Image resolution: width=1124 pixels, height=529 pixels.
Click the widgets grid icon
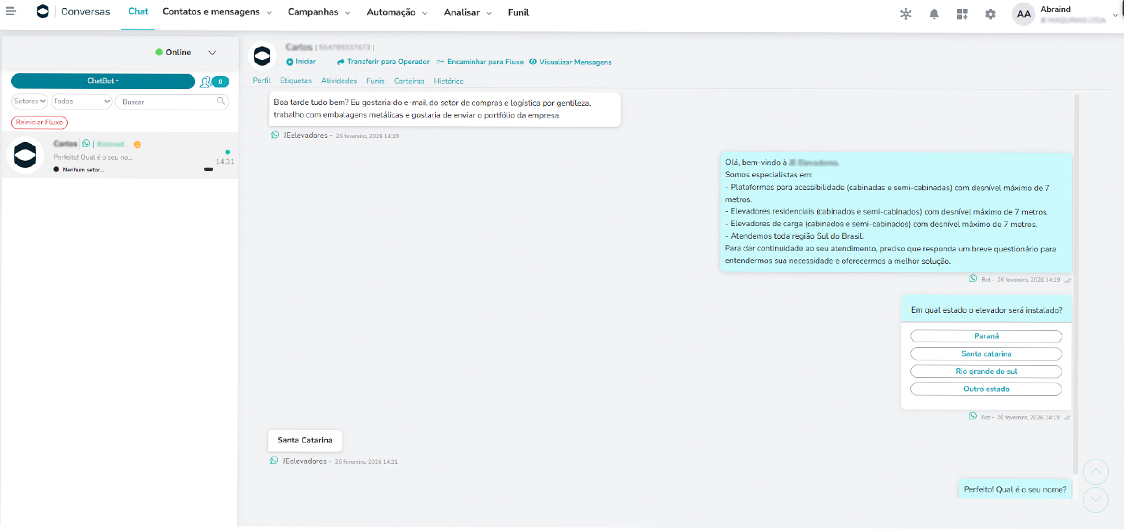(x=962, y=14)
